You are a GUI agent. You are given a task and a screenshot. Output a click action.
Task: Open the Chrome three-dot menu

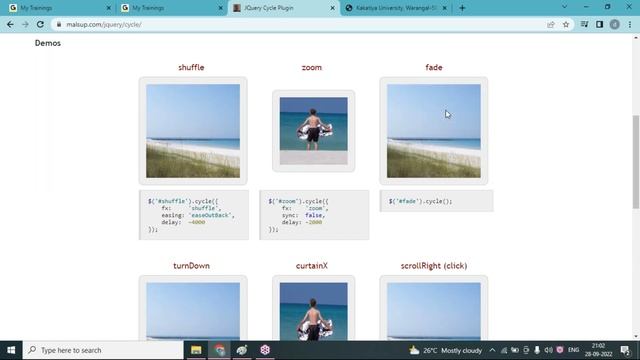click(630, 24)
